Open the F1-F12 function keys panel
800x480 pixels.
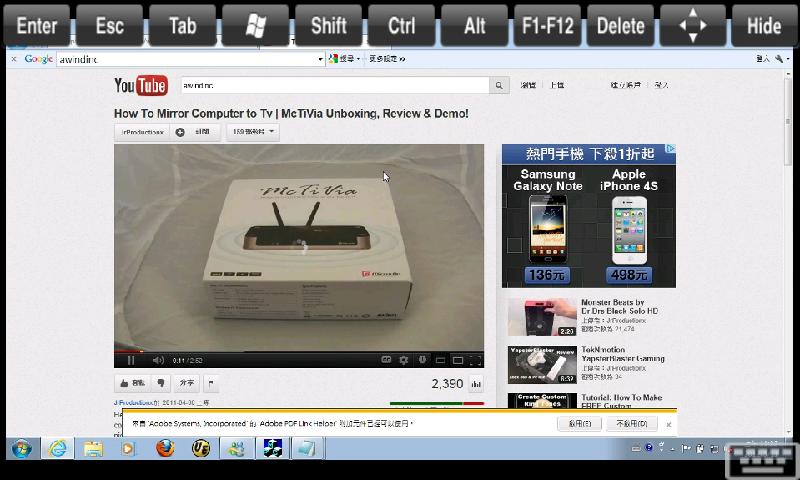click(547, 25)
